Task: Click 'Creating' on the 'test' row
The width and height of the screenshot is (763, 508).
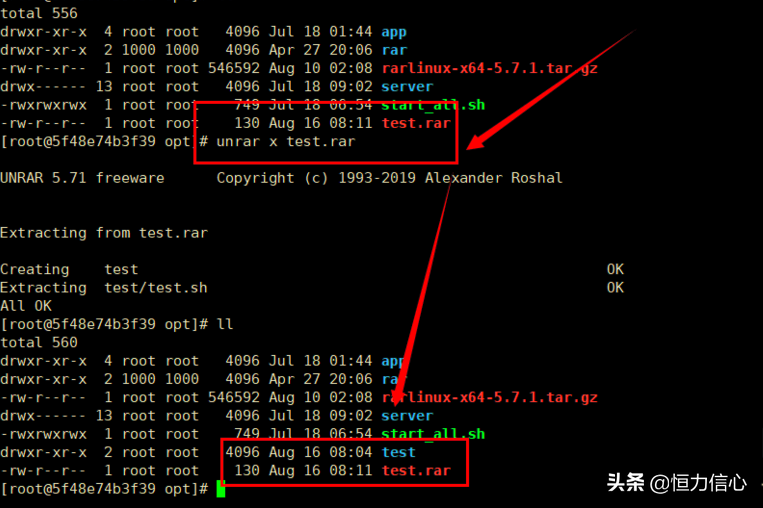Action: [35, 270]
